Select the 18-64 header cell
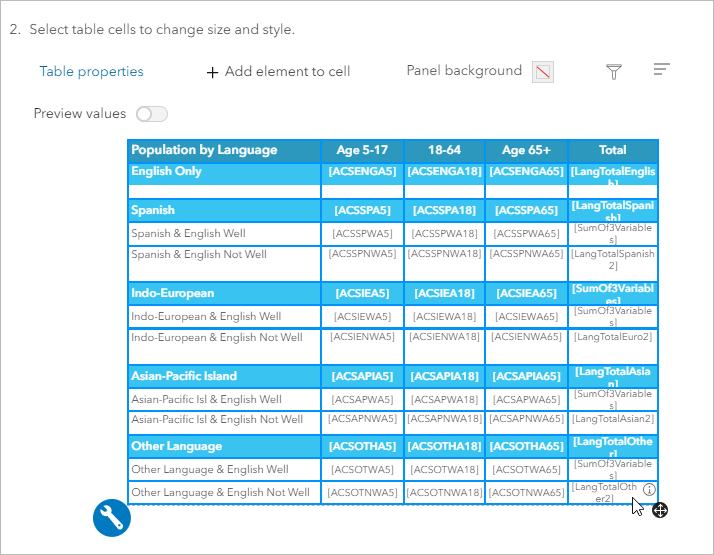This screenshot has height=555, width=714. click(444, 151)
